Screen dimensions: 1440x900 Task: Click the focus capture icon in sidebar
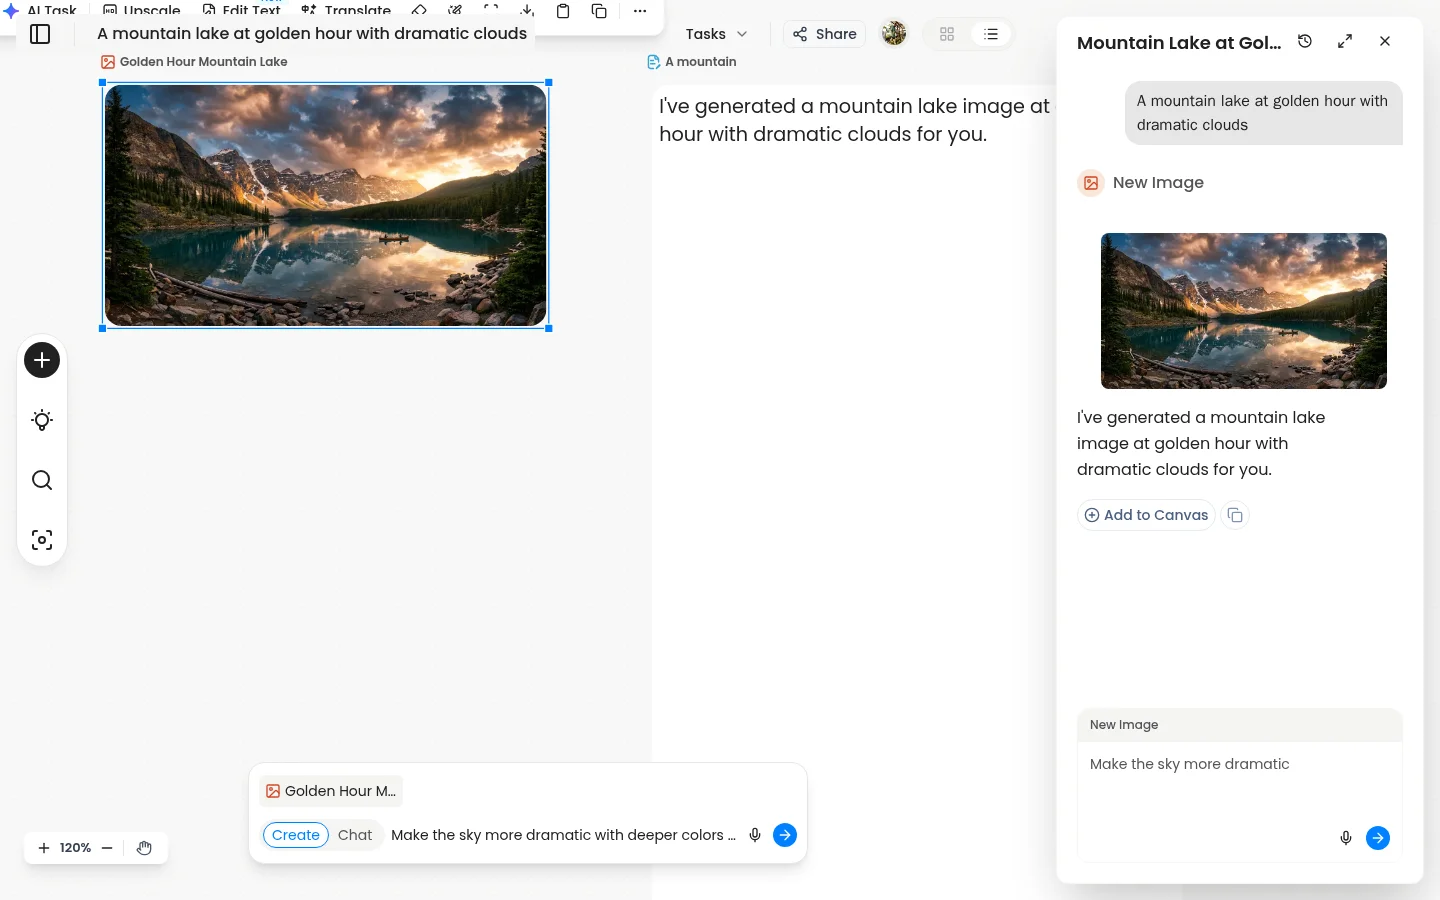[42, 540]
